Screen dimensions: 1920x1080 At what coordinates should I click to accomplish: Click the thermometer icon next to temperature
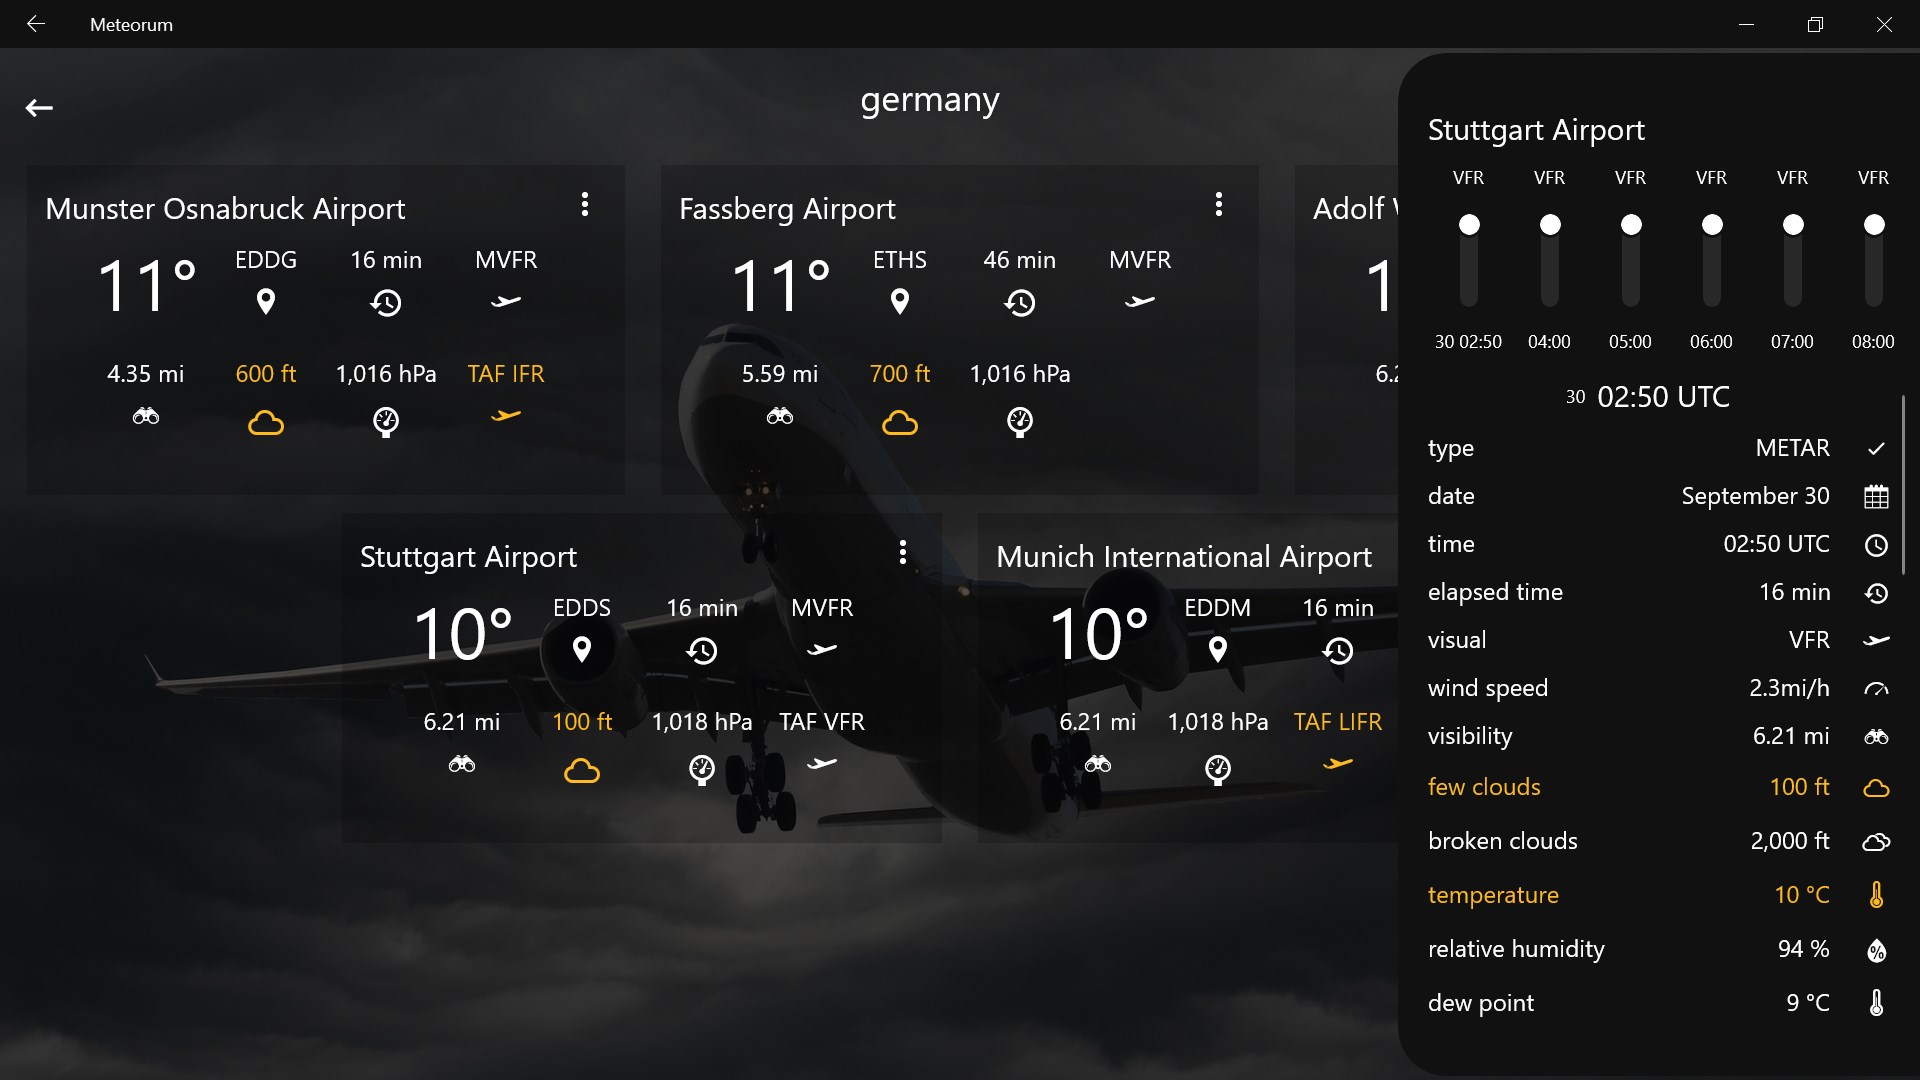click(x=1876, y=895)
